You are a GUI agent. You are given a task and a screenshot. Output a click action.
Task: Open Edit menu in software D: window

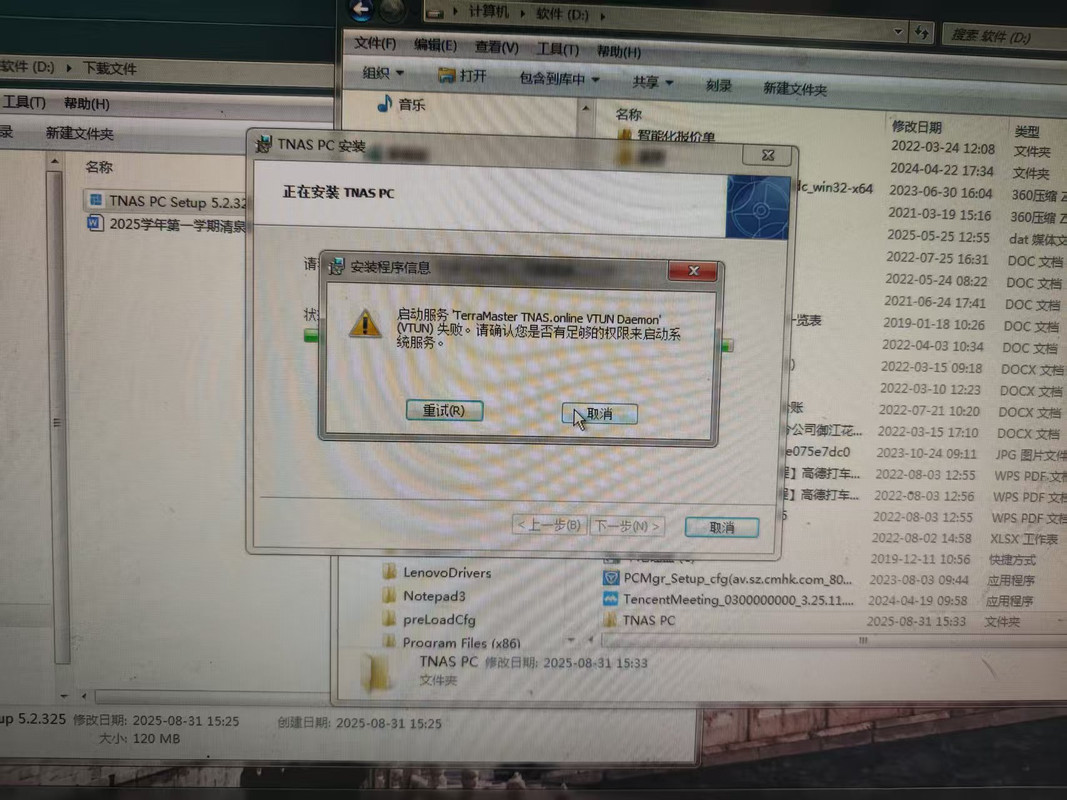pos(436,46)
